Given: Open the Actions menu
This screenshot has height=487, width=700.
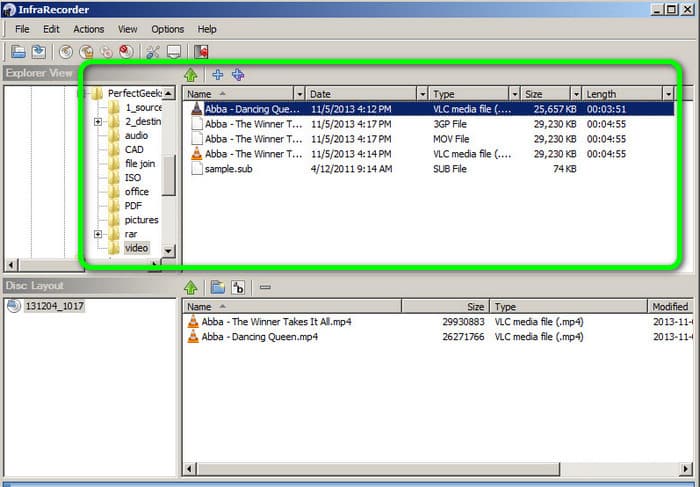Looking at the screenshot, I should (x=89, y=29).
